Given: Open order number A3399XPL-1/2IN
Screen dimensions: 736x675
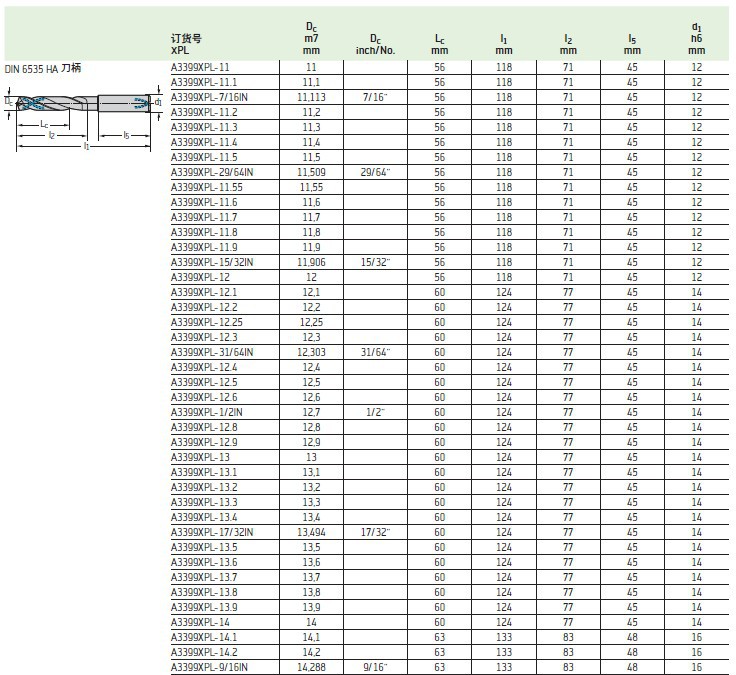Looking at the screenshot, I should 208,412.
